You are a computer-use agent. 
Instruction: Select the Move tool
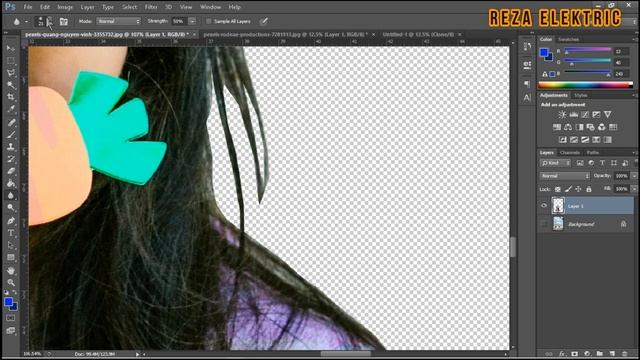point(11,48)
